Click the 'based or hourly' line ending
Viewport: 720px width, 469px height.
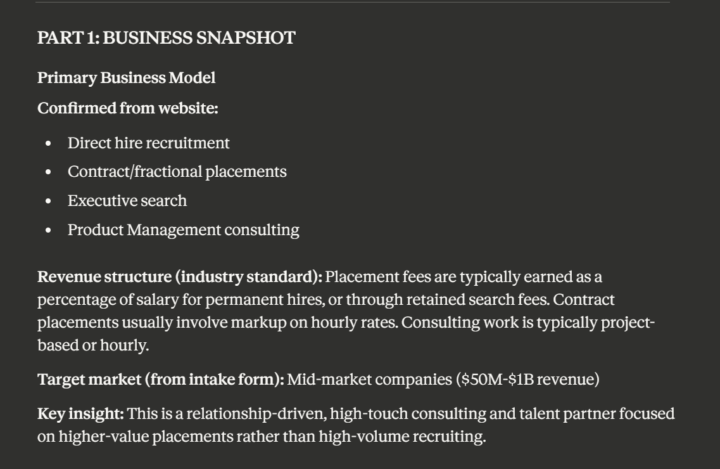pyautogui.click(x=93, y=345)
